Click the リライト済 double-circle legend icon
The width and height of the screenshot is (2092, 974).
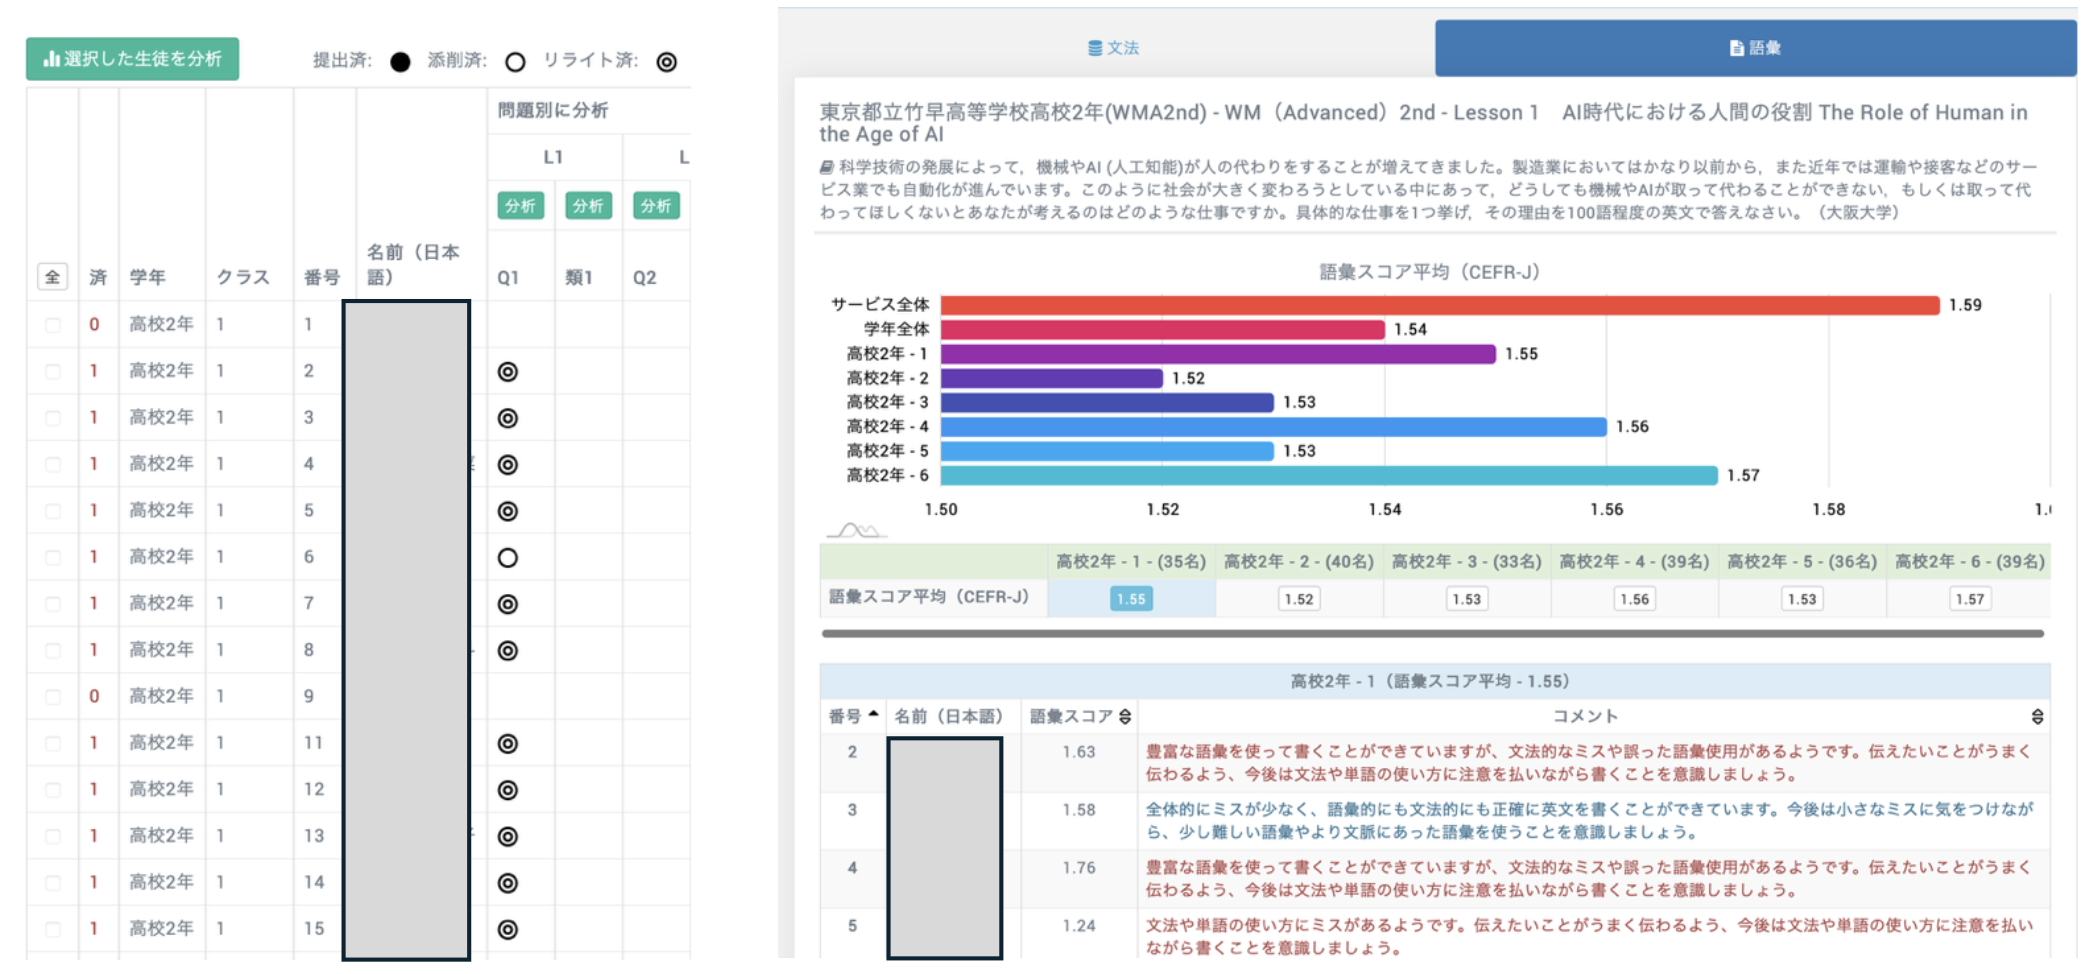coord(667,62)
